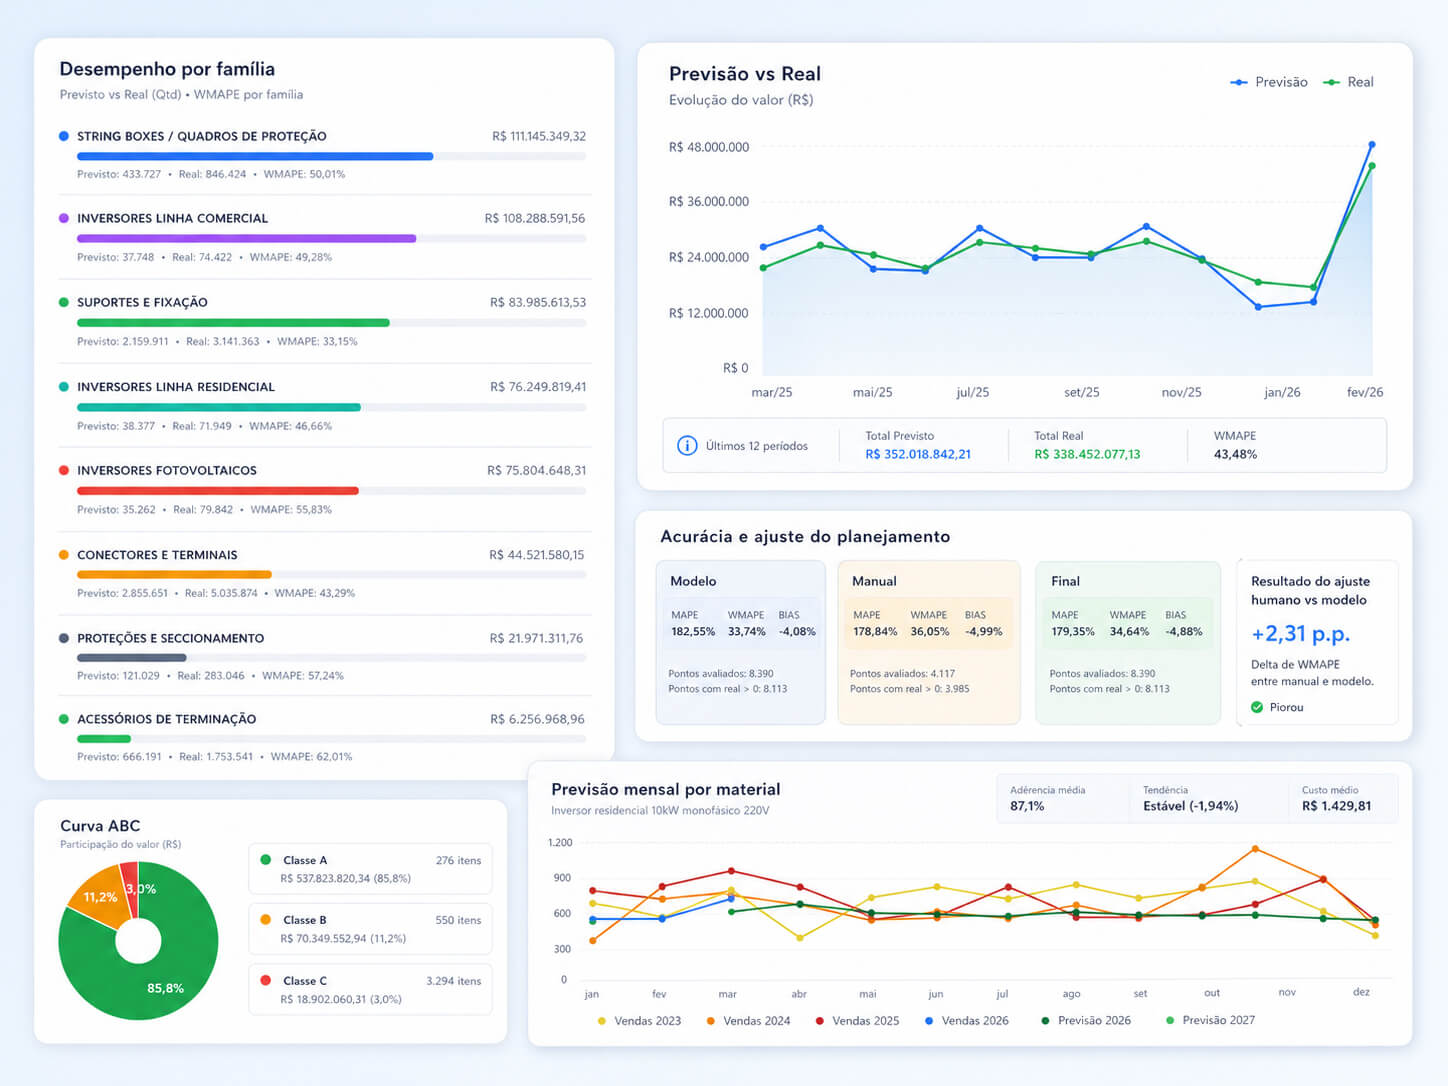
Task: Click the gray PROTEÇÕES E SECCIONAMENTO progress bar
Action: tap(132, 657)
